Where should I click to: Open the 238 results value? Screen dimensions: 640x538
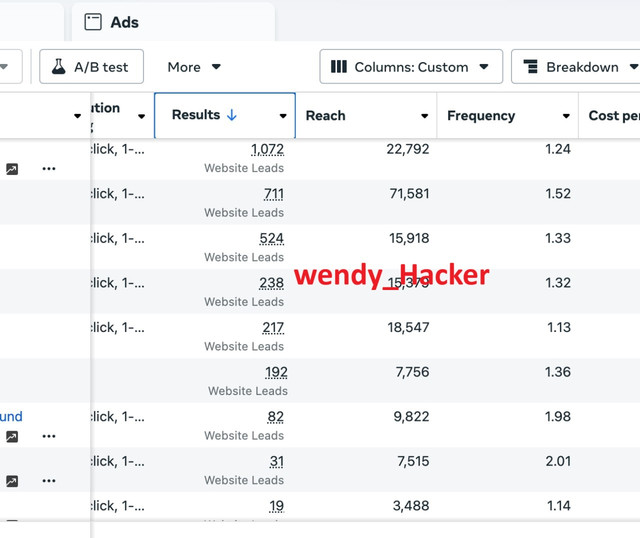271,283
